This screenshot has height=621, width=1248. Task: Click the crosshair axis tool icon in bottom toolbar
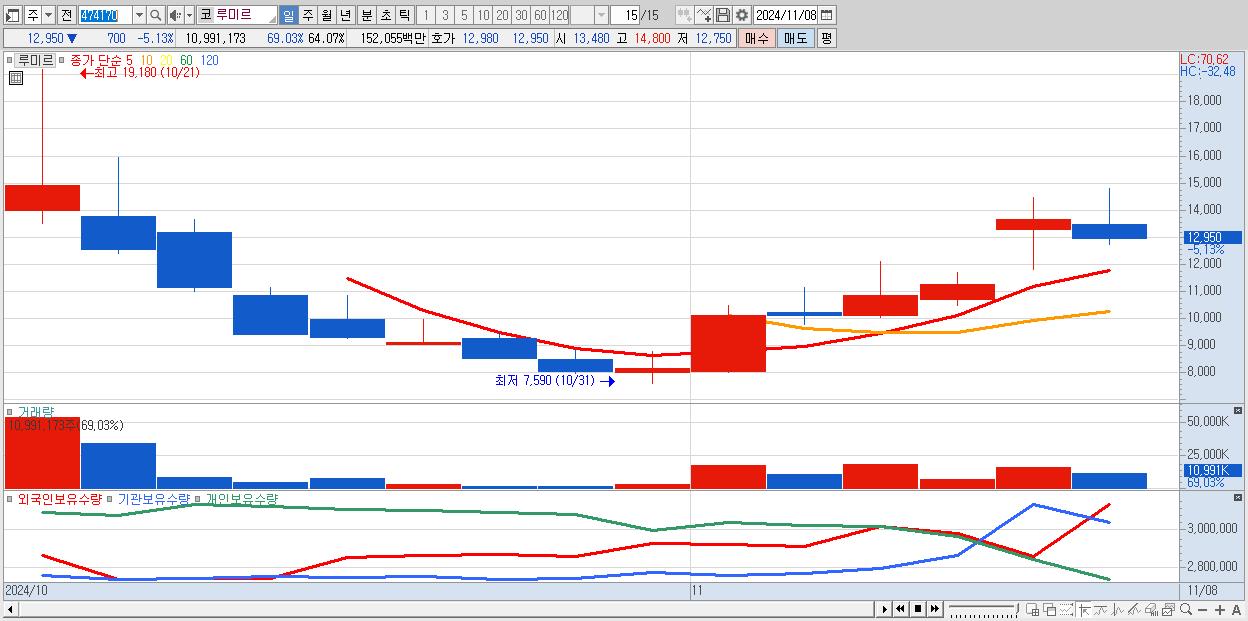[x=1084, y=609]
